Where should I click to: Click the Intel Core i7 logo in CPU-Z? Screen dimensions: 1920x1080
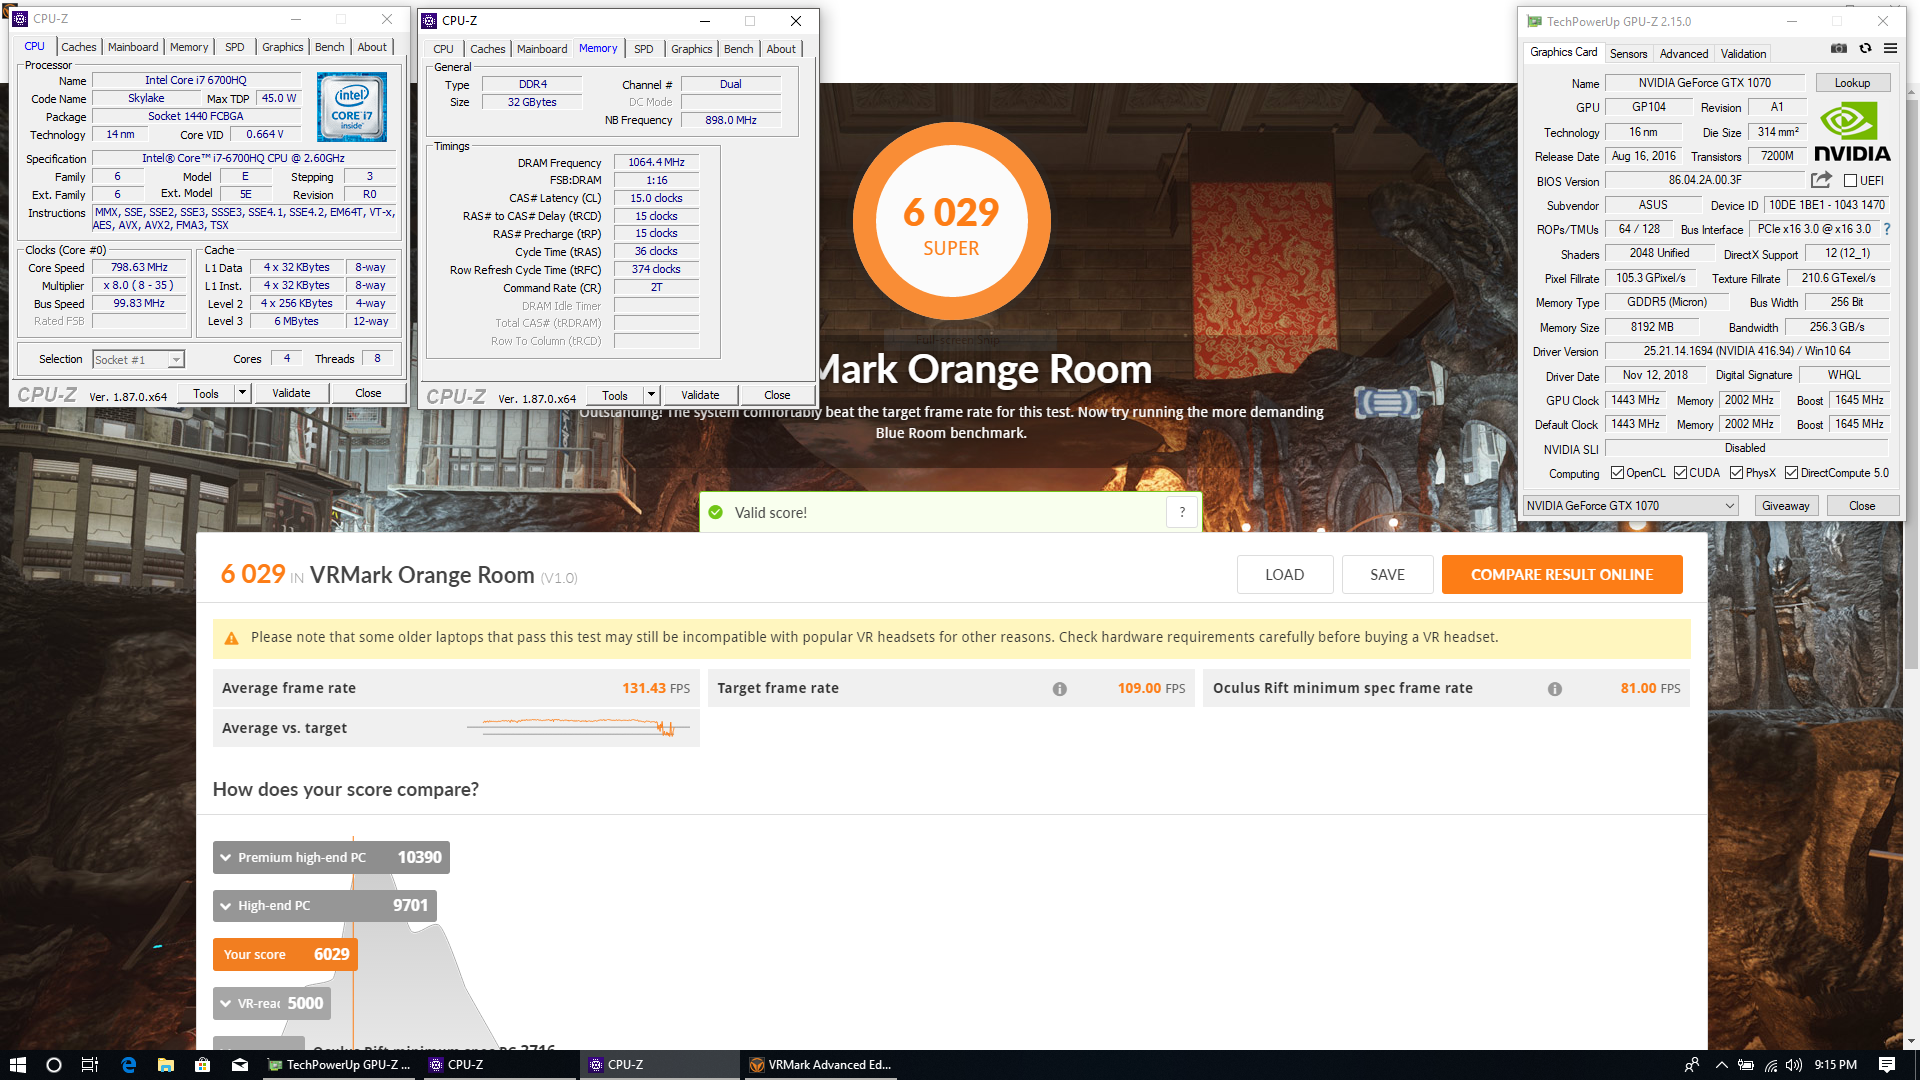tap(352, 107)
